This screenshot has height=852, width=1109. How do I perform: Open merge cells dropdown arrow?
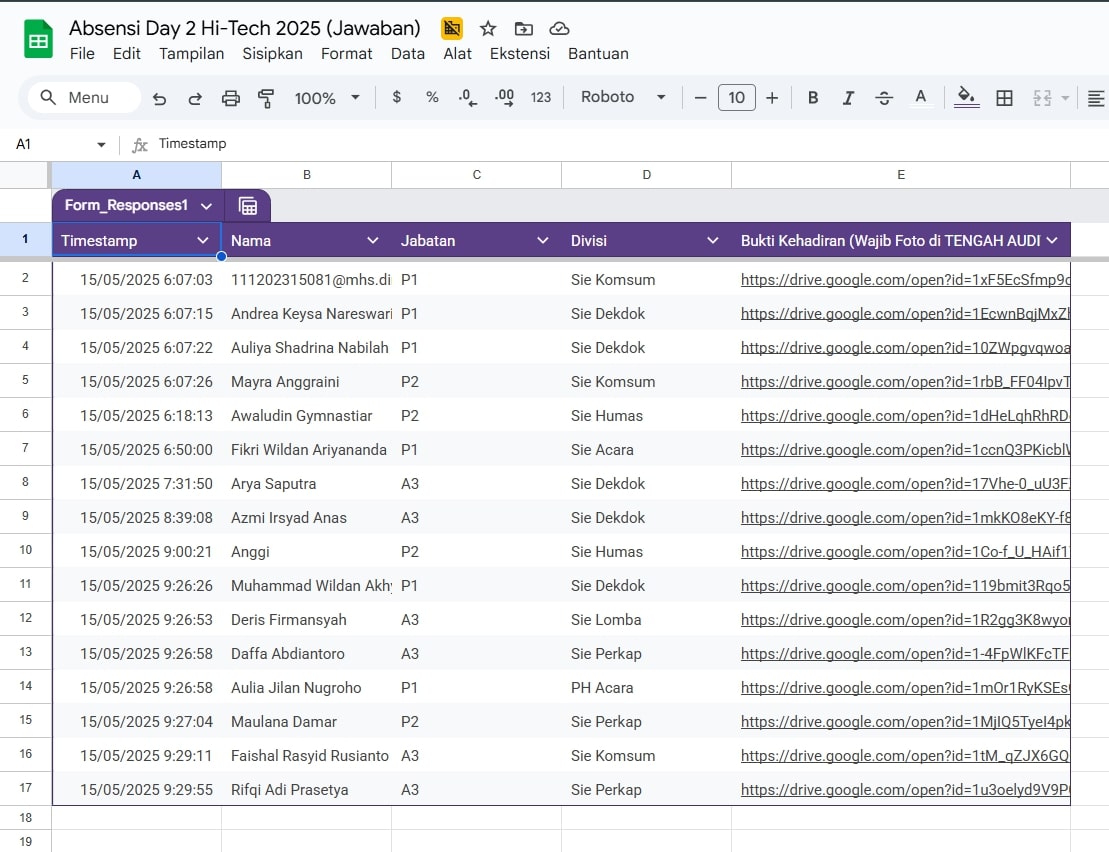(x=1065, y=98)
